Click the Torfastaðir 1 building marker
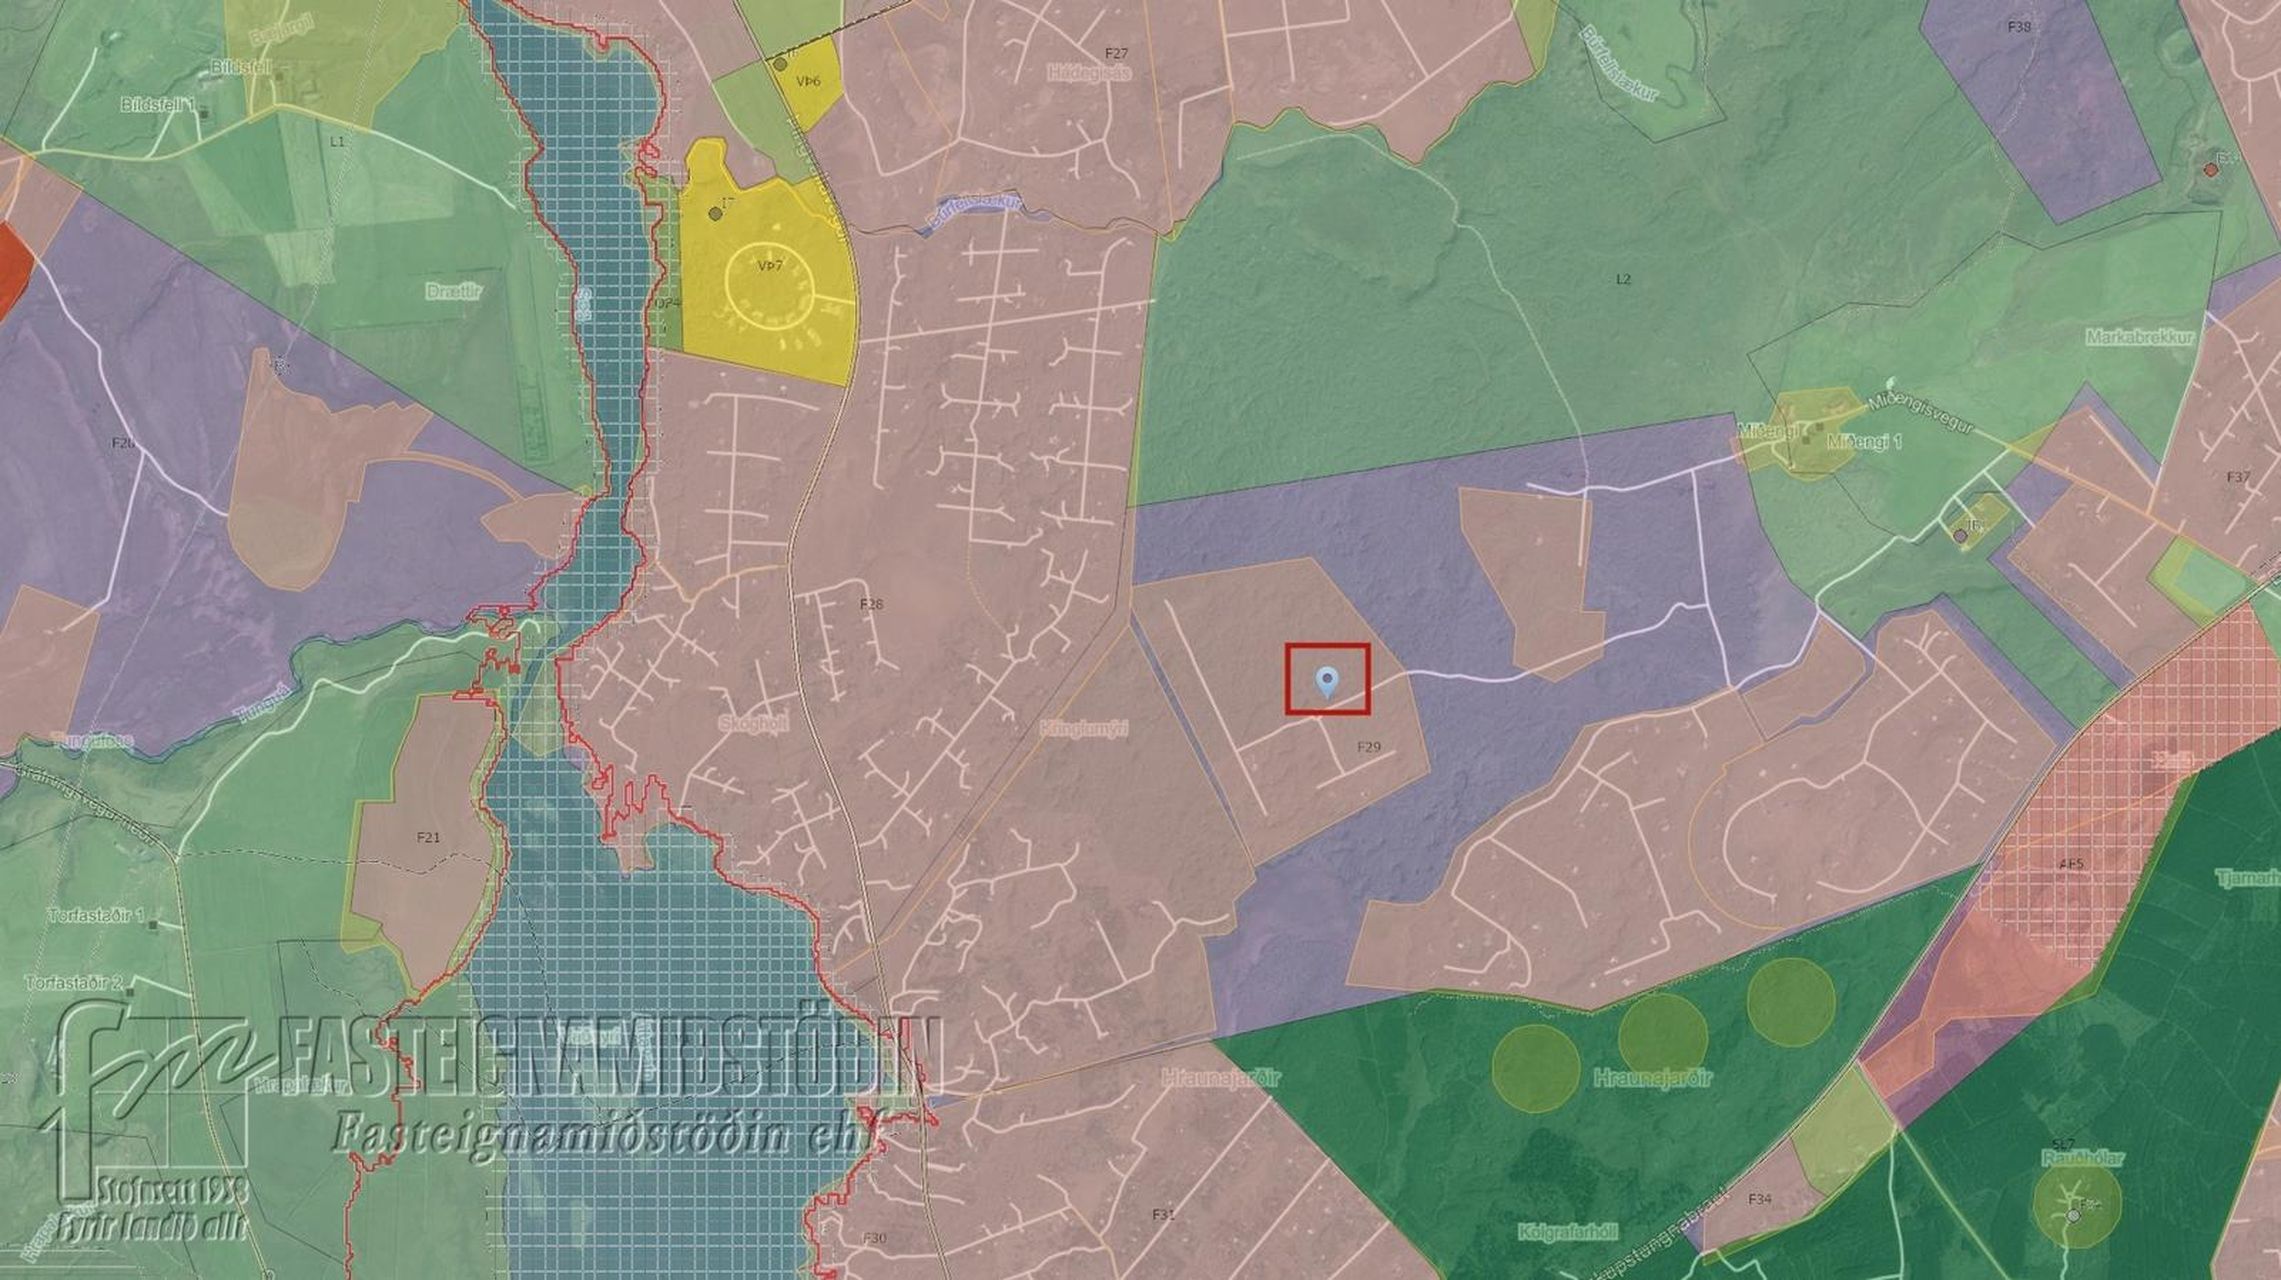This screenshot has width=2281, height=1280. [x=153, y=925]
